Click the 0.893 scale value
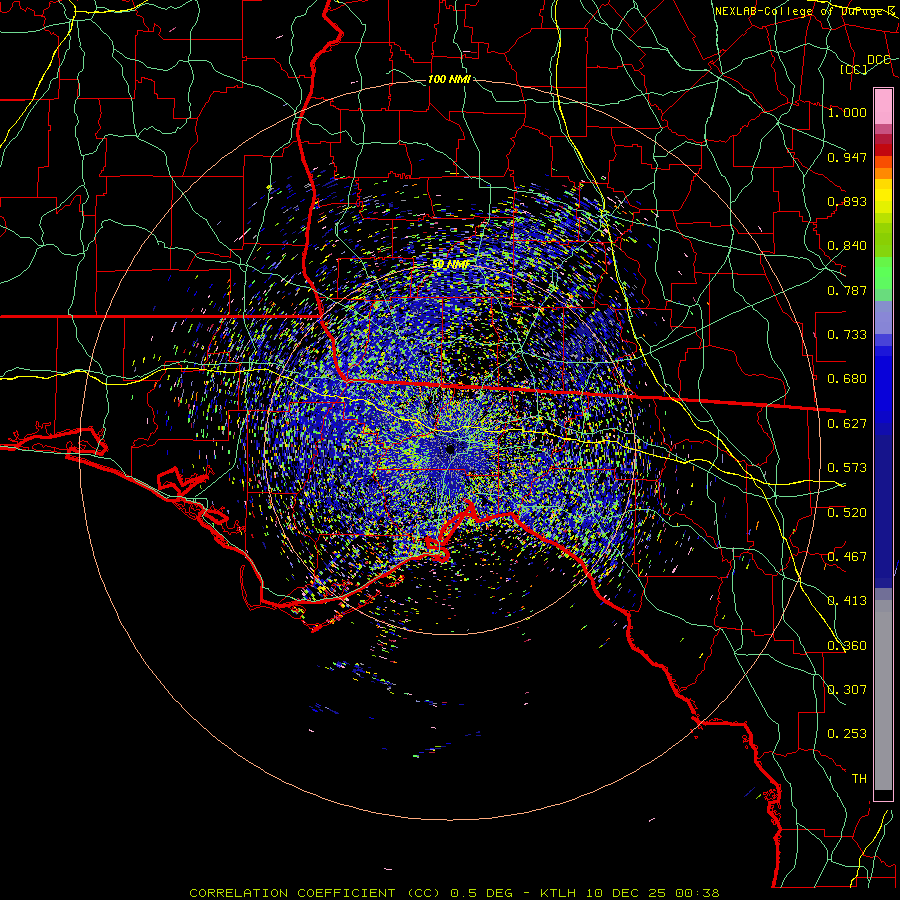The height and width of the screenshot is (900, 900). click(x=847, y=201)
